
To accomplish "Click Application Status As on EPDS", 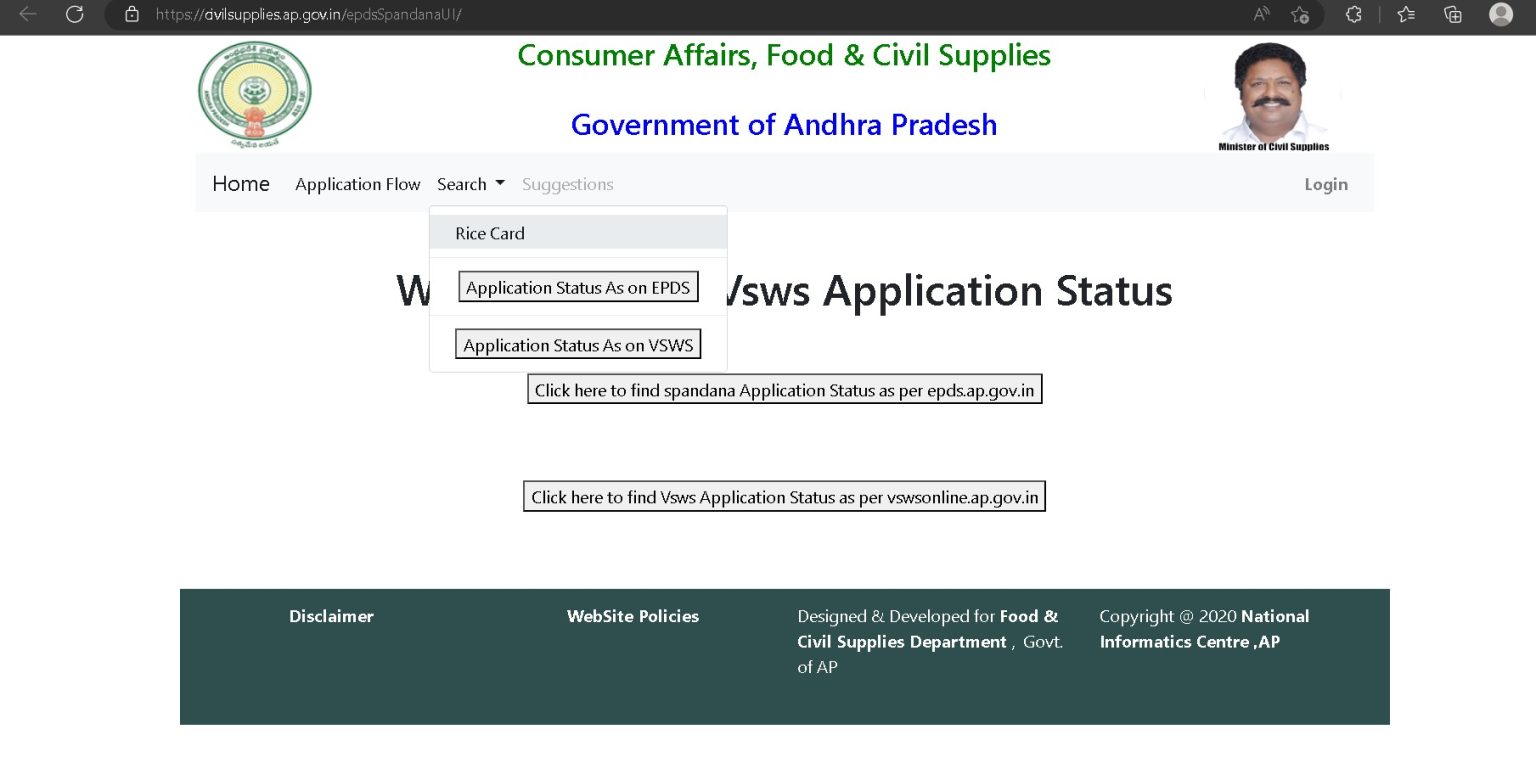I will tap(578, 287).
